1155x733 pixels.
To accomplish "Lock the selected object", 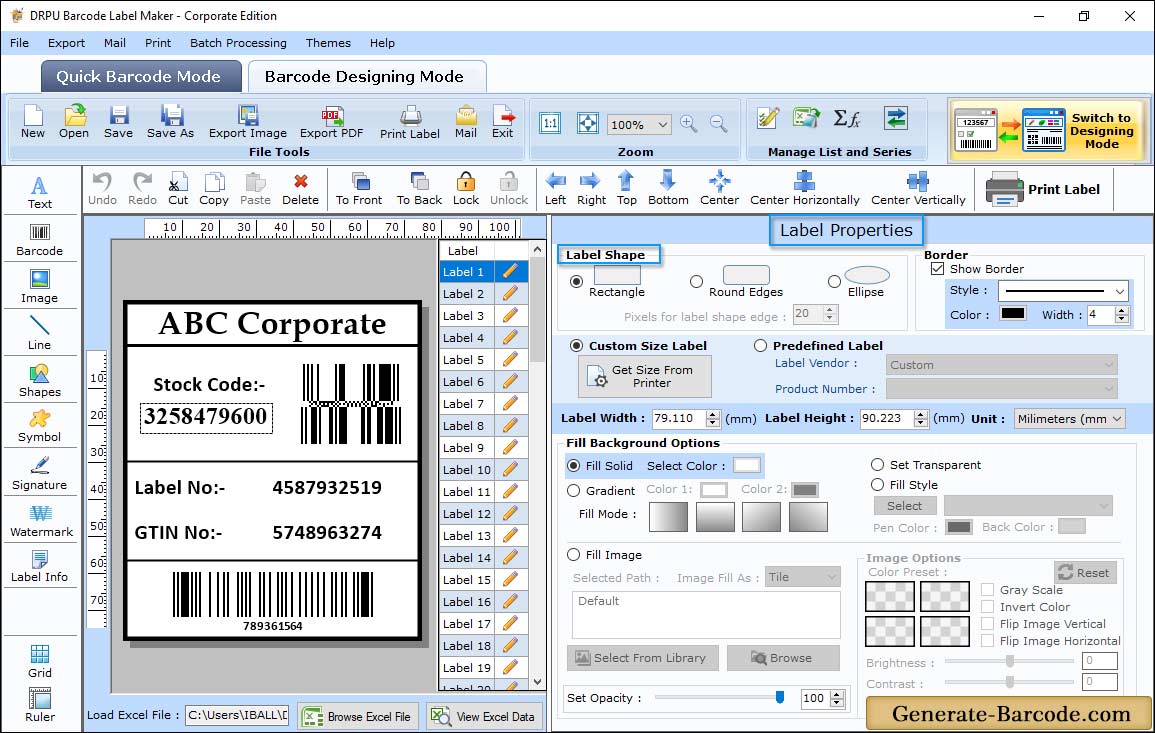I will pos(466,189).
